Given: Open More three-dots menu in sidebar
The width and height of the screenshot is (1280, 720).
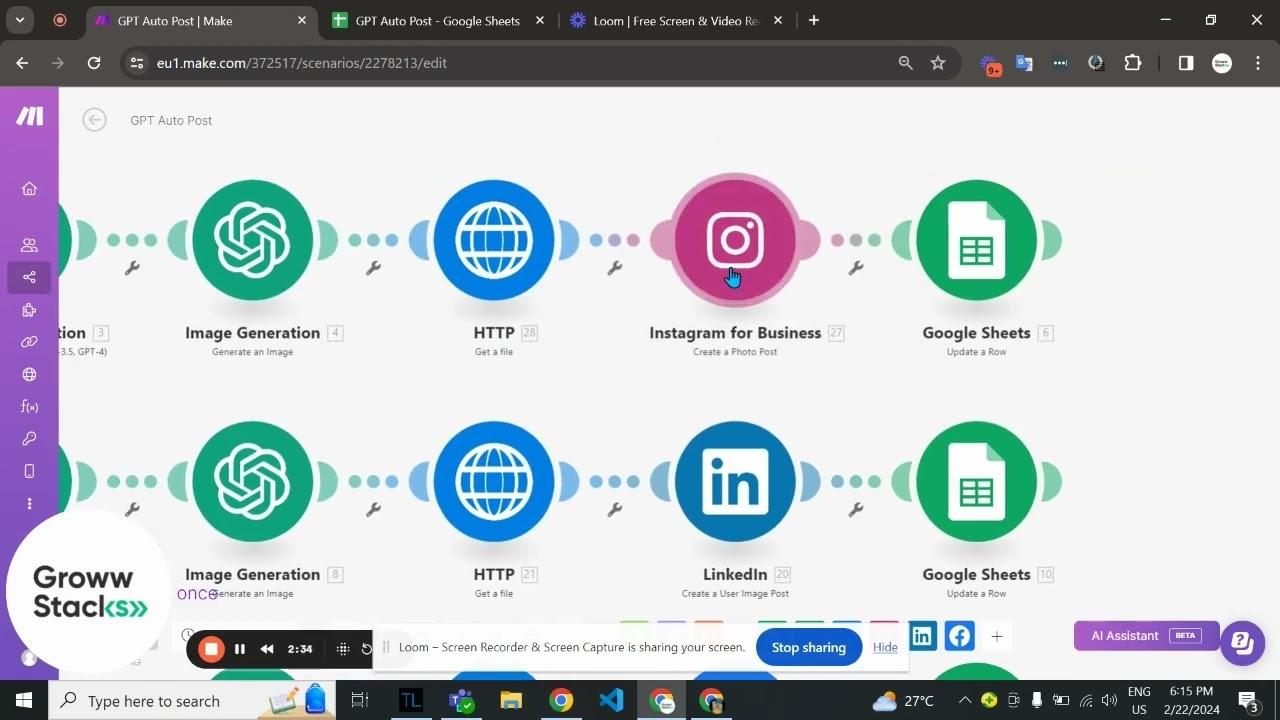Looking at the screenshot, I should [29, 503].
